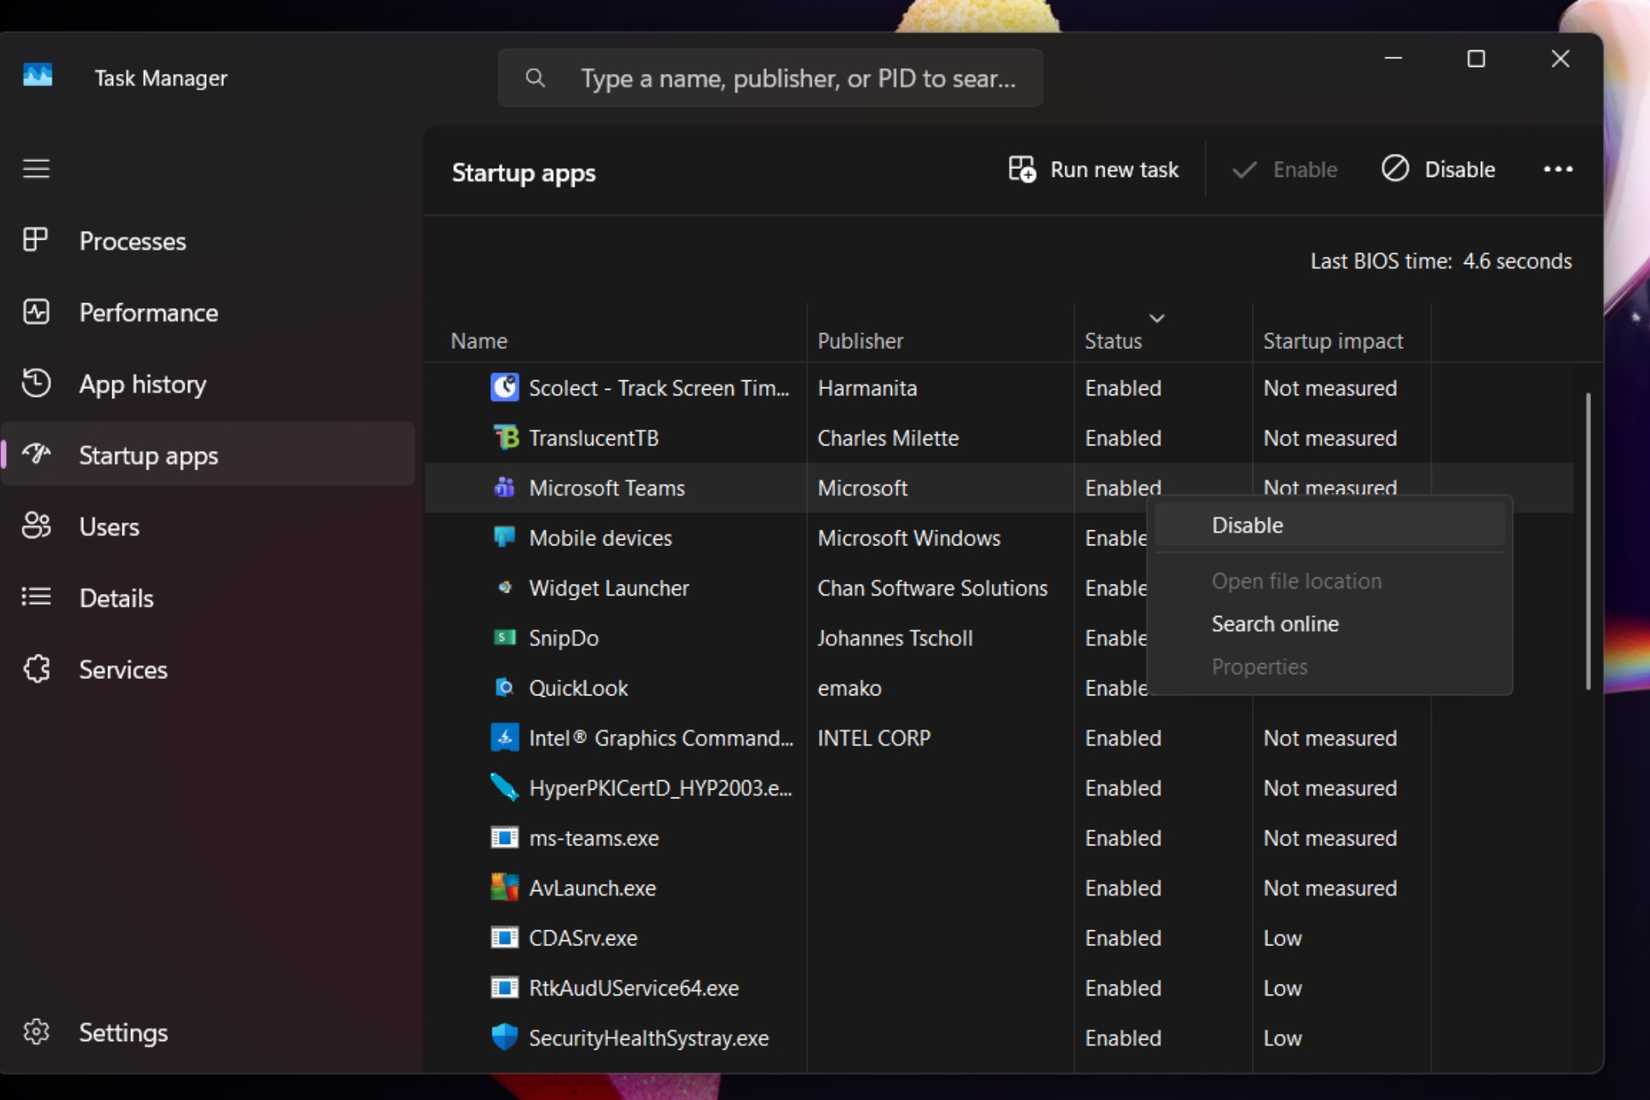Screen dimensions: 1650x1100
Task: Select the TranslucentTB row name
Action: (x=593, y=438)
